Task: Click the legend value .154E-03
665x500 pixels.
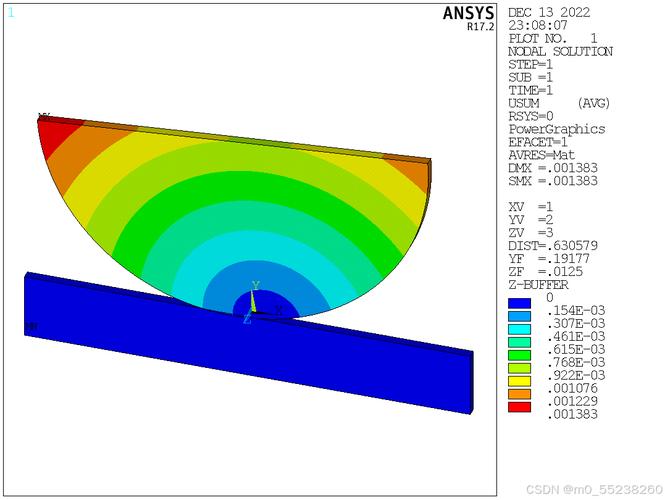Action: coord(576,311)
